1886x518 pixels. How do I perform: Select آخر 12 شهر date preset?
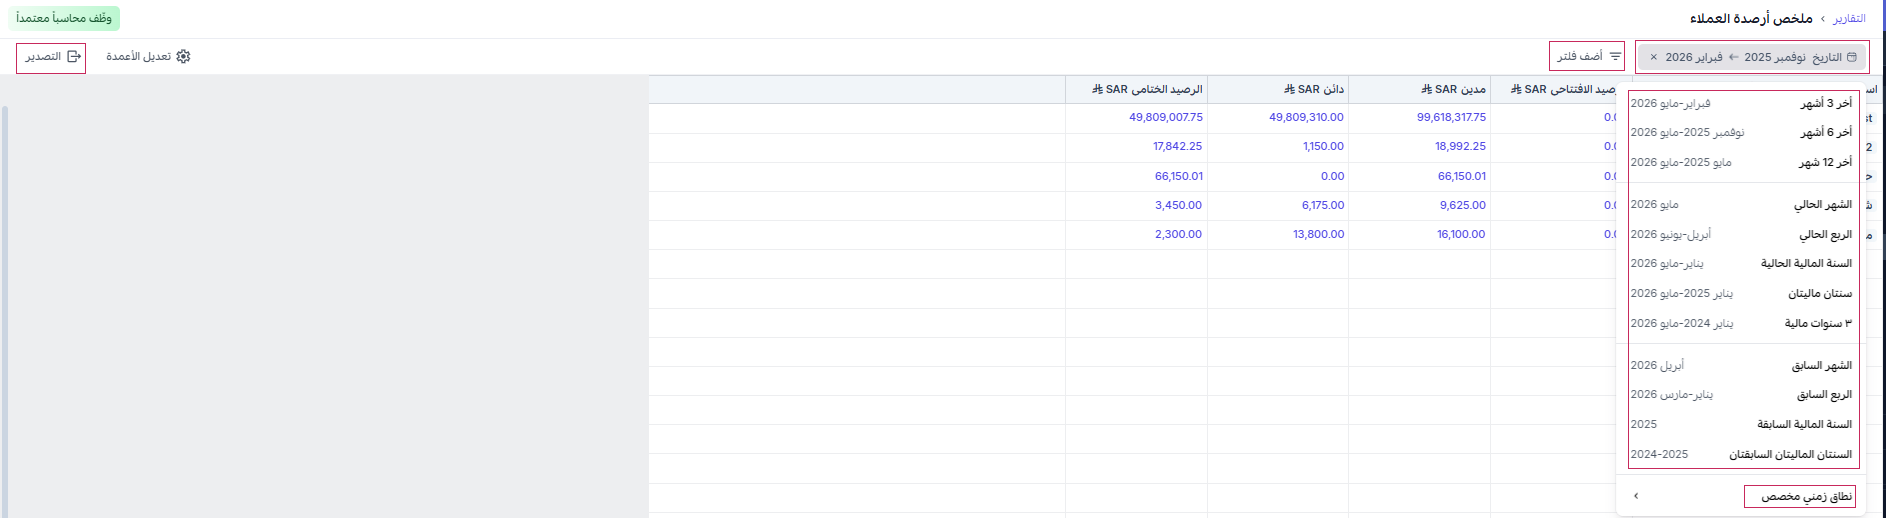point(1742,162)
